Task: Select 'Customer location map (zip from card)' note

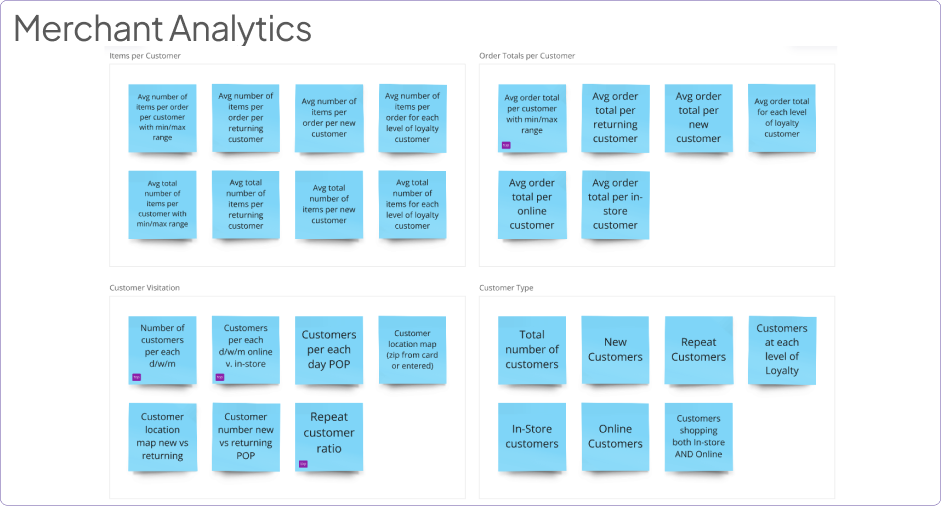Action: pyautogui.click(x=412, y=350)
